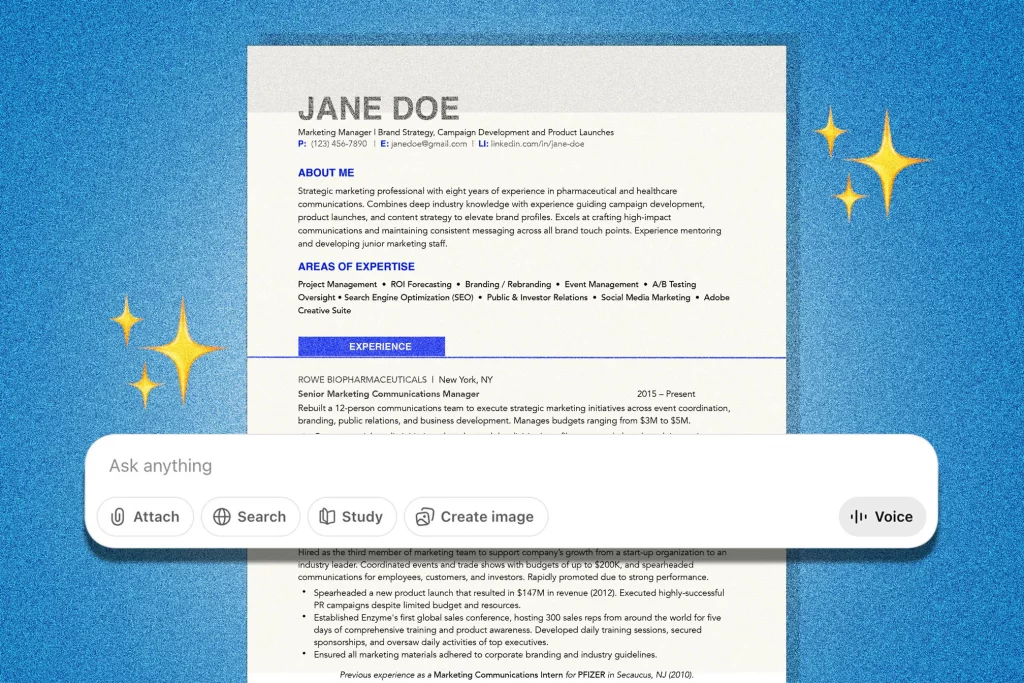This screenshot has width=1024, height=683.
Task: Click the open book icon beside Study
Action: click(x=329, y=516)
